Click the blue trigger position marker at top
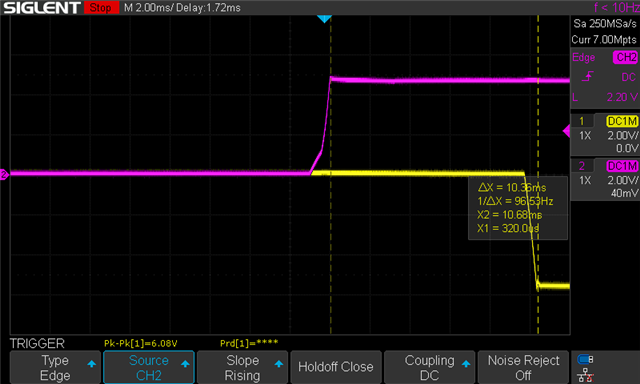The width and height of the screenshot is (640, 384). [x=324, y=19]
